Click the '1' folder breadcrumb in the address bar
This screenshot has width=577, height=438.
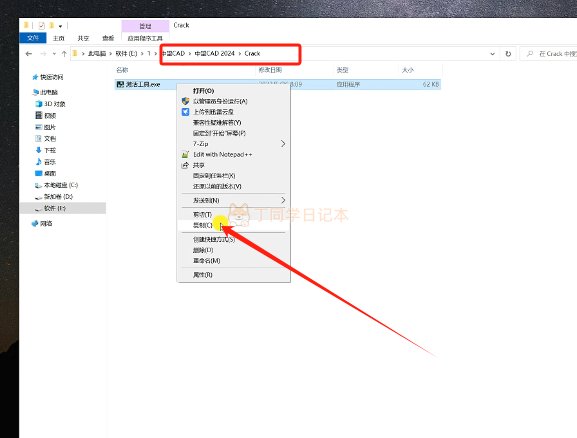tap(149, 54)
